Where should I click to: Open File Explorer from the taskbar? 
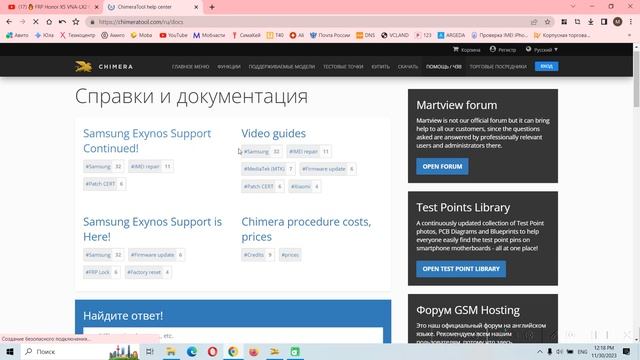171,351
